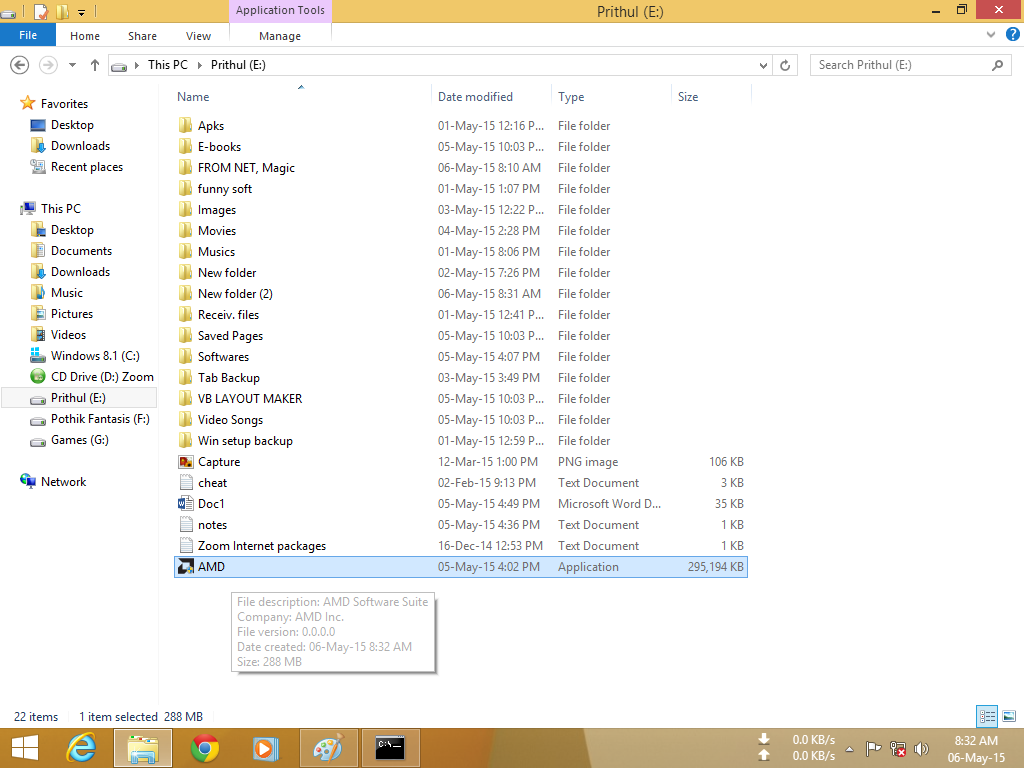Select the Movies folder icon
Screen dimensions: 1024x768
(185, 231)
